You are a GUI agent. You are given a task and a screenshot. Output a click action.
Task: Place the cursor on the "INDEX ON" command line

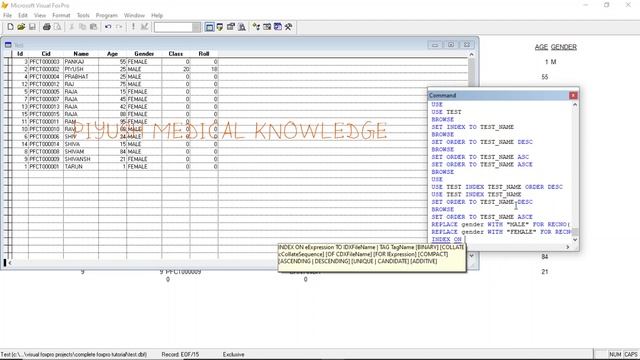pos(447,239)
